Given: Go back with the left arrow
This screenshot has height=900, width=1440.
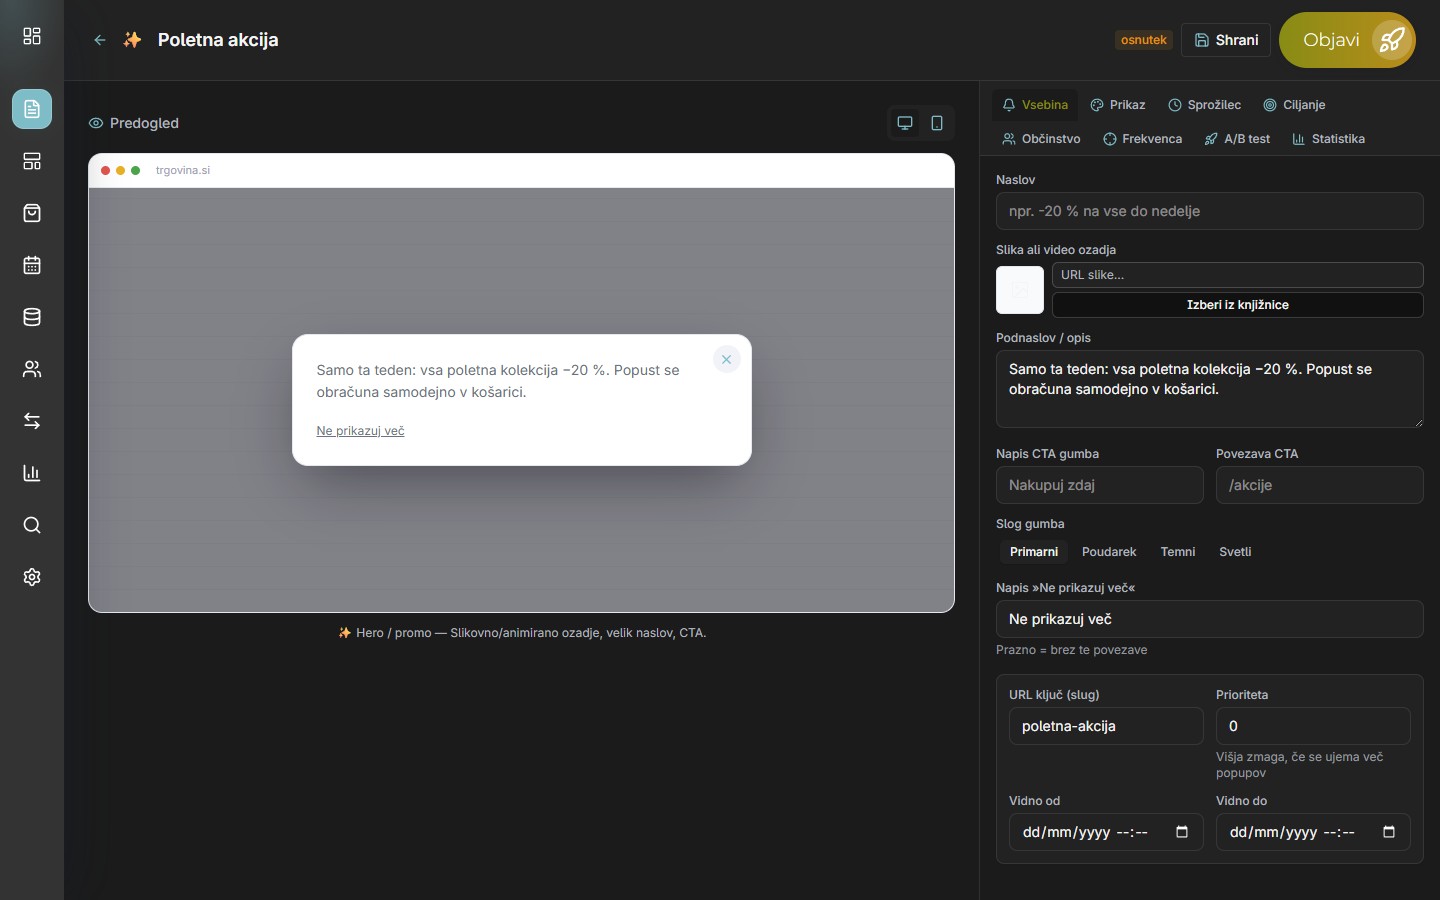Looking at the screenshot, I should [100, 40].
